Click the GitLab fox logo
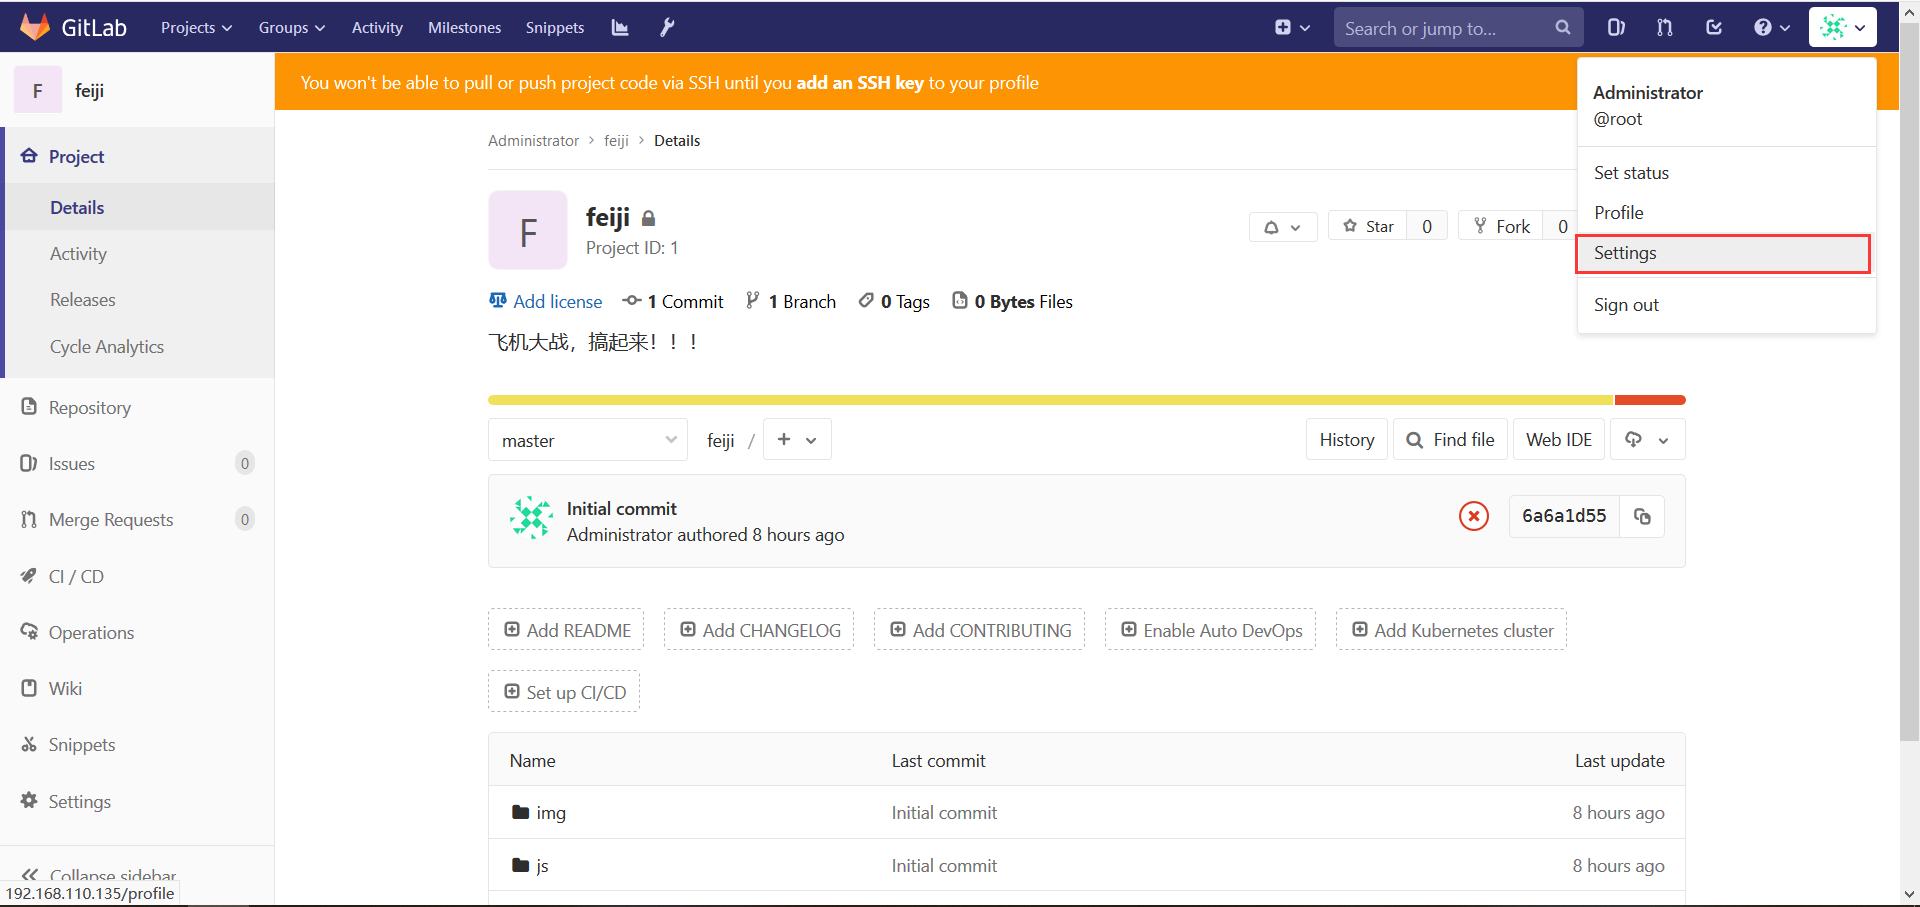 coord(35,27)
